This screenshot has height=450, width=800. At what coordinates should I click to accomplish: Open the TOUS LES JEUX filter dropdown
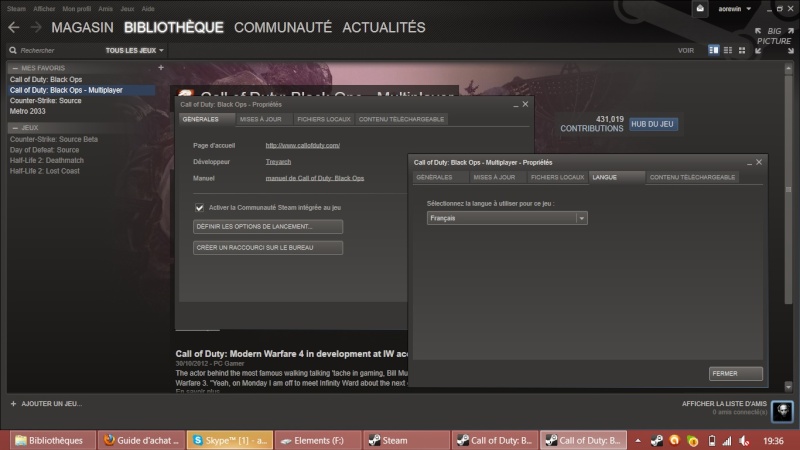pyautogui.click(x=134, y=51)
